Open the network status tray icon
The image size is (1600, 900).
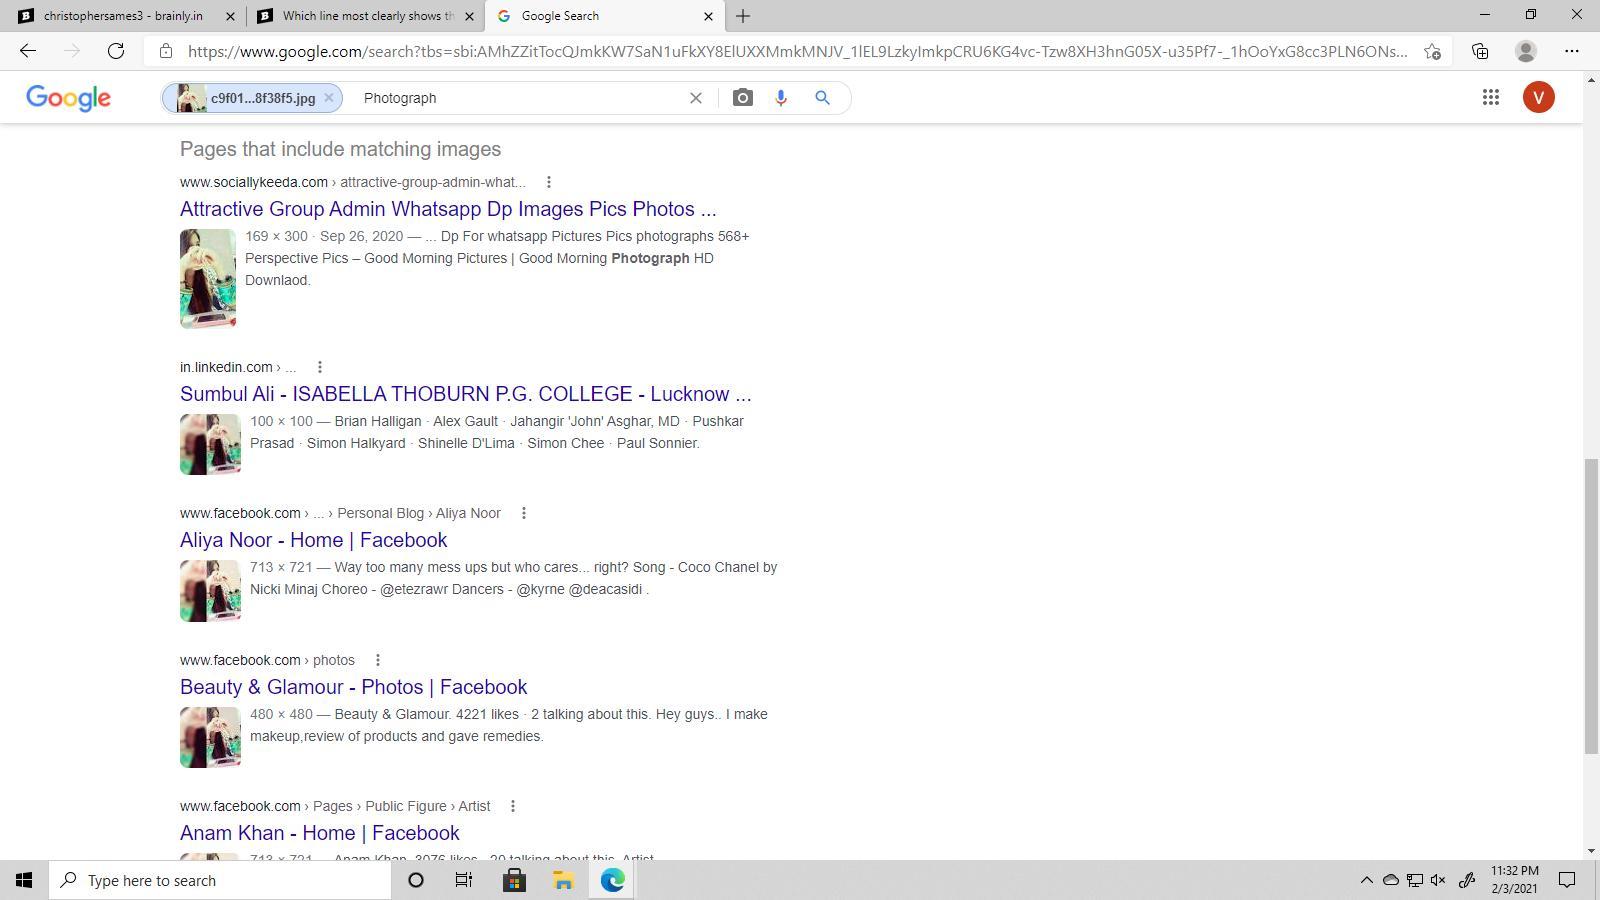[1415, 880]
